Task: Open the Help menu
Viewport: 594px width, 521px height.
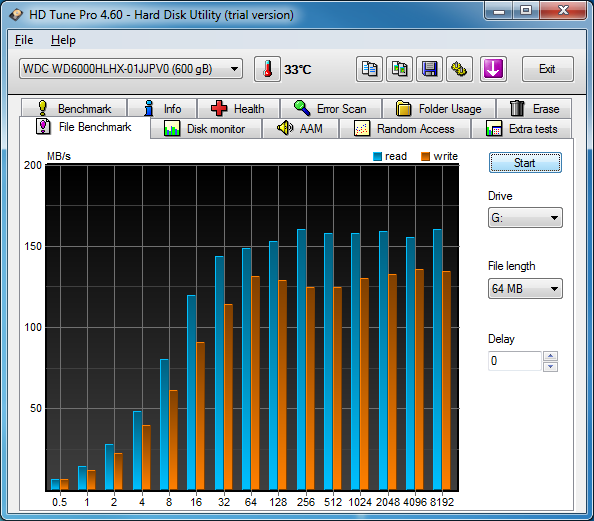Action: 63,40
